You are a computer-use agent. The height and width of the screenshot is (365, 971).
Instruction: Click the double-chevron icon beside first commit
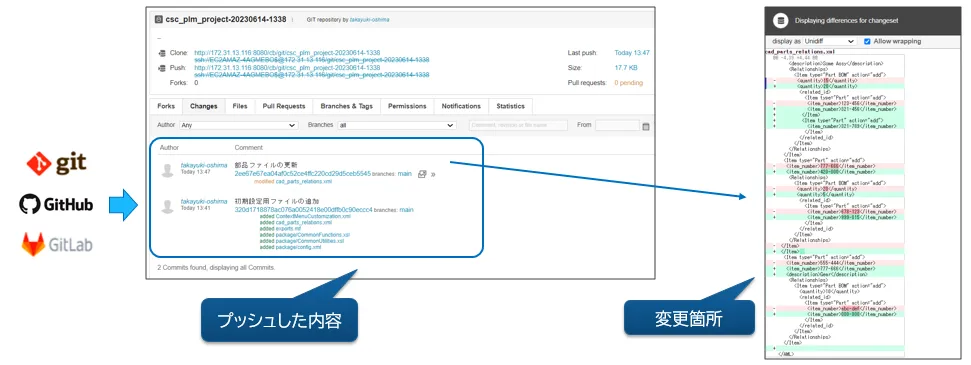click(433, 175)
